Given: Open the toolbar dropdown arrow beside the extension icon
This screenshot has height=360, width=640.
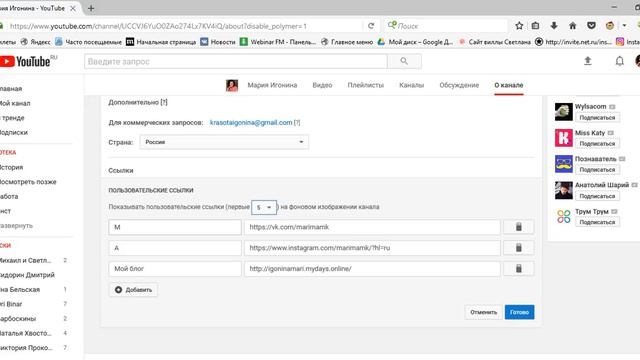Looking at the screenshot, I should 624,26.
